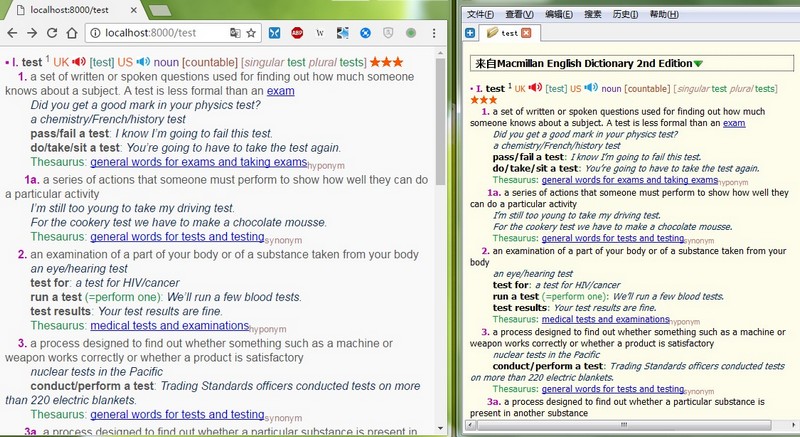Click the 'test results' phrase in the dictionary window
The image size is (800, 437).
tap(520, 308)
